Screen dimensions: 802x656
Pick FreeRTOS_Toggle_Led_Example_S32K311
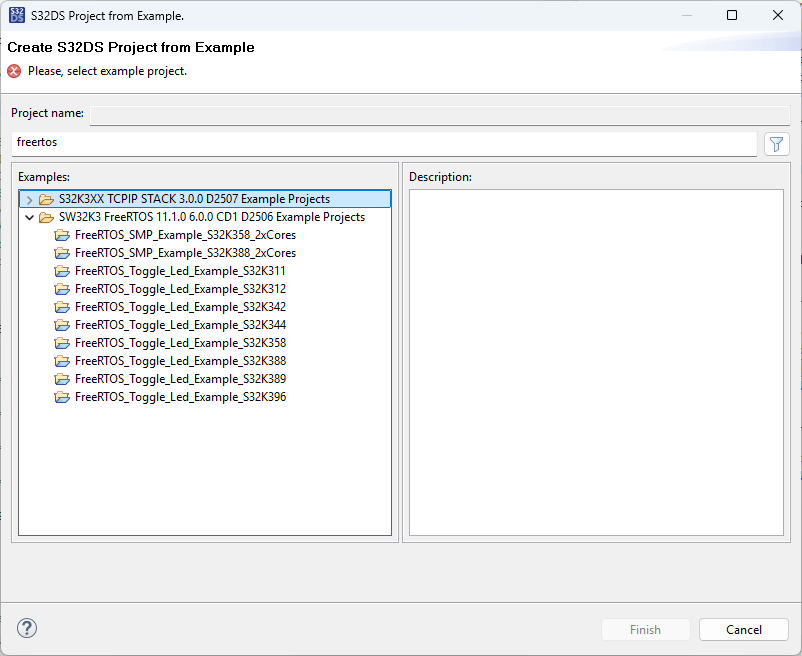pyautogui.click(x=180, y=271)
